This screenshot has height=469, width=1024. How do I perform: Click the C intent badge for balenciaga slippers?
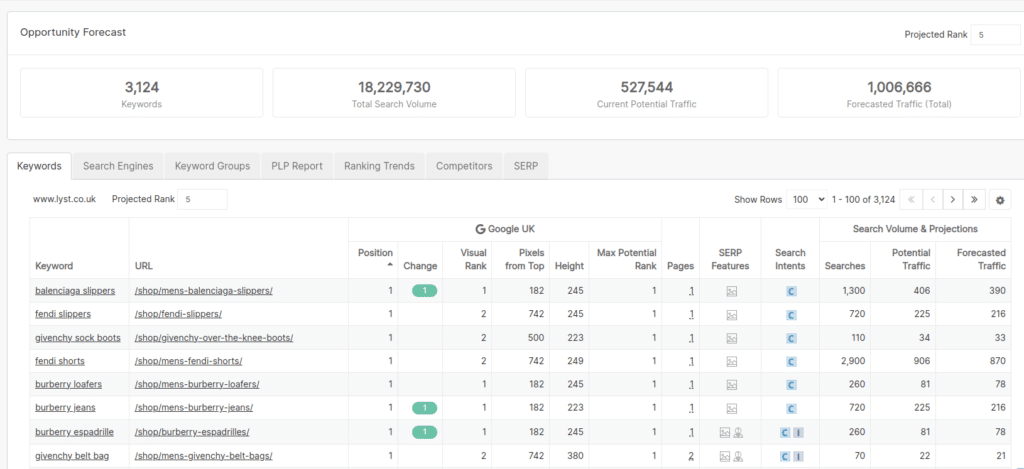tap(791, 291)
